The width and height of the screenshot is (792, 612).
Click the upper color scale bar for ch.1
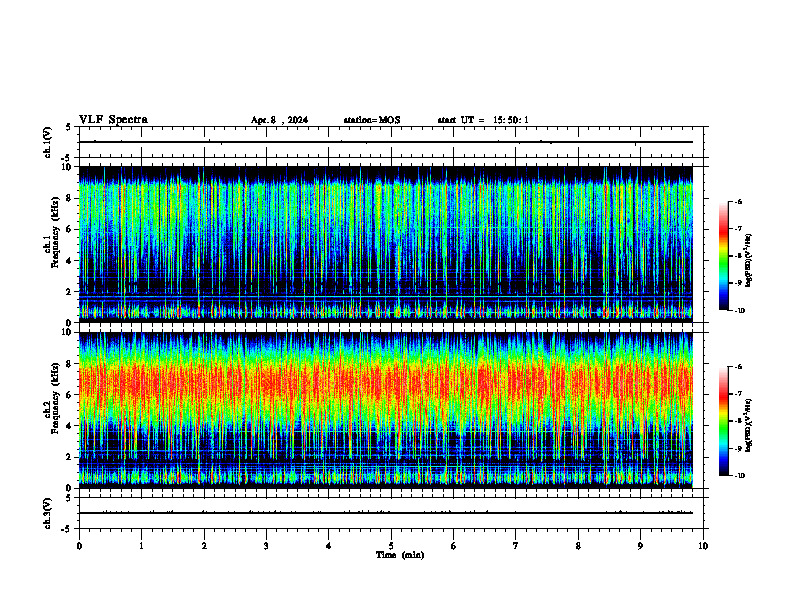(723, 256)
